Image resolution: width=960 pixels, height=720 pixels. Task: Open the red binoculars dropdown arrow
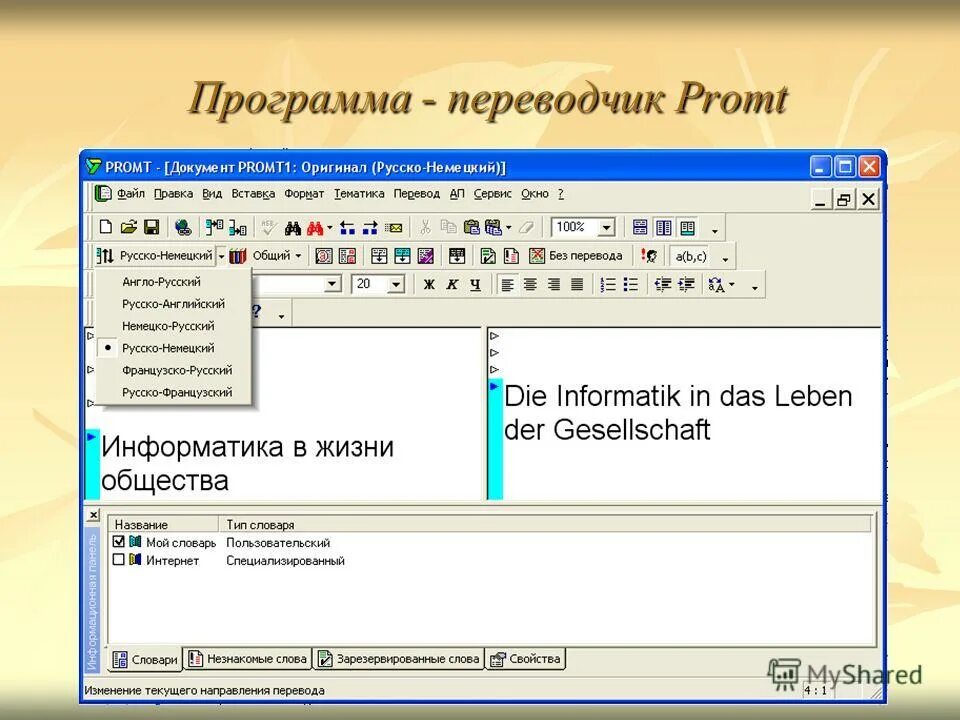tap(329, 228)
